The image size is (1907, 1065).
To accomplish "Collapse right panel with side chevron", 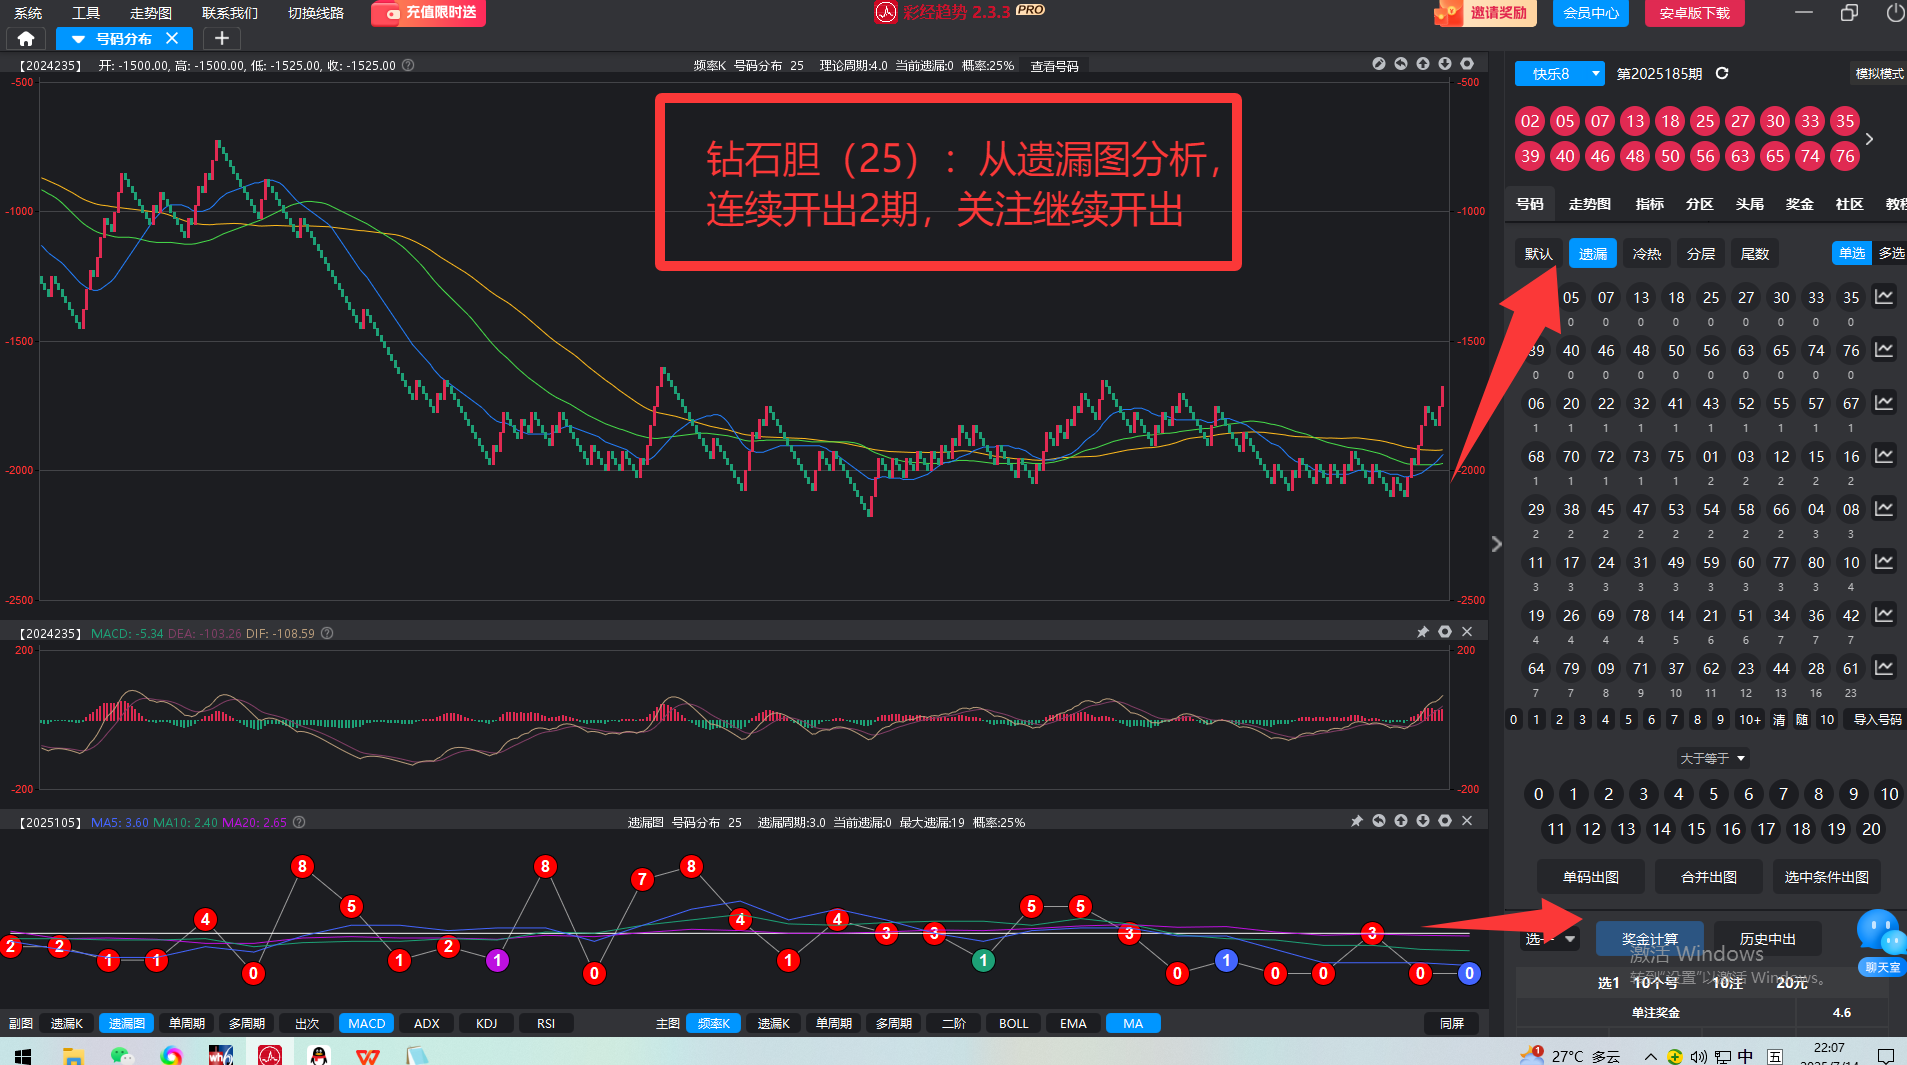I will pyautogui.click(x=1496, y=544).
